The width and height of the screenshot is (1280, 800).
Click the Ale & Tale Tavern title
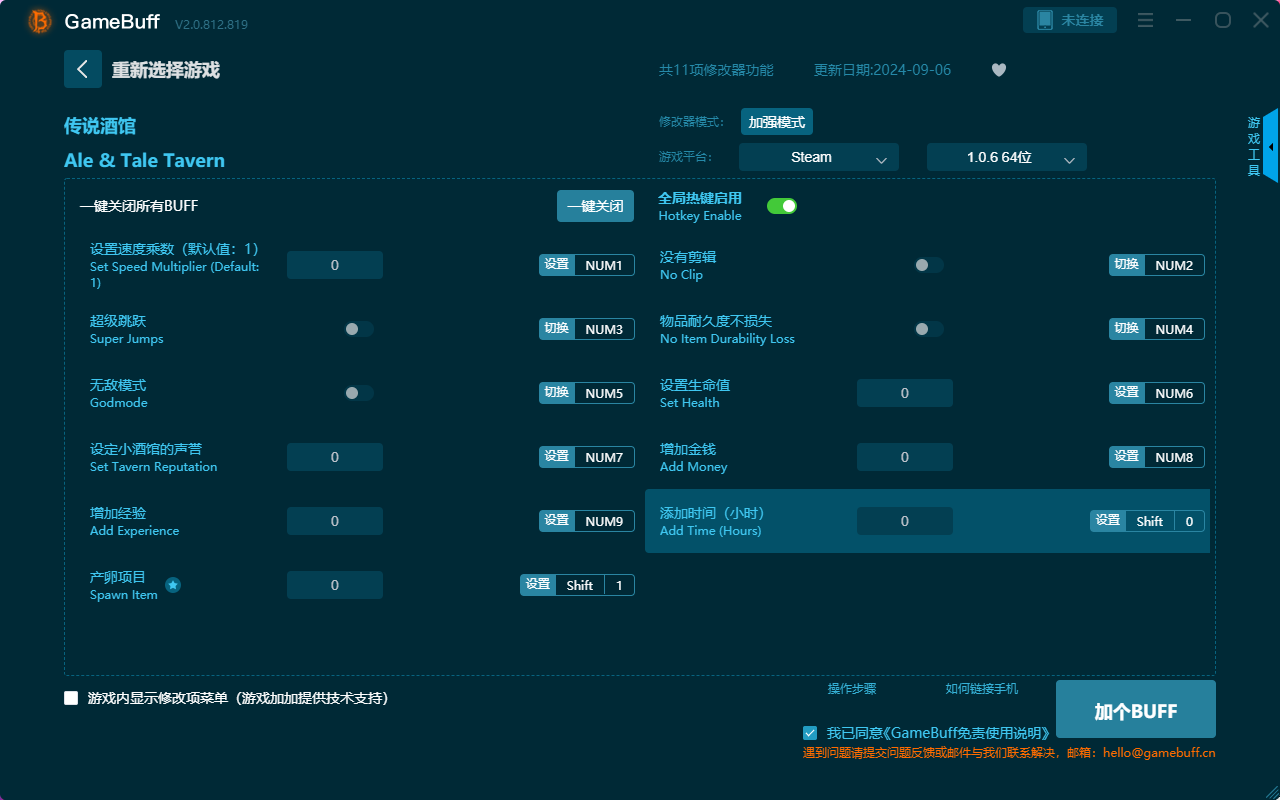click(x=144, y=160)
